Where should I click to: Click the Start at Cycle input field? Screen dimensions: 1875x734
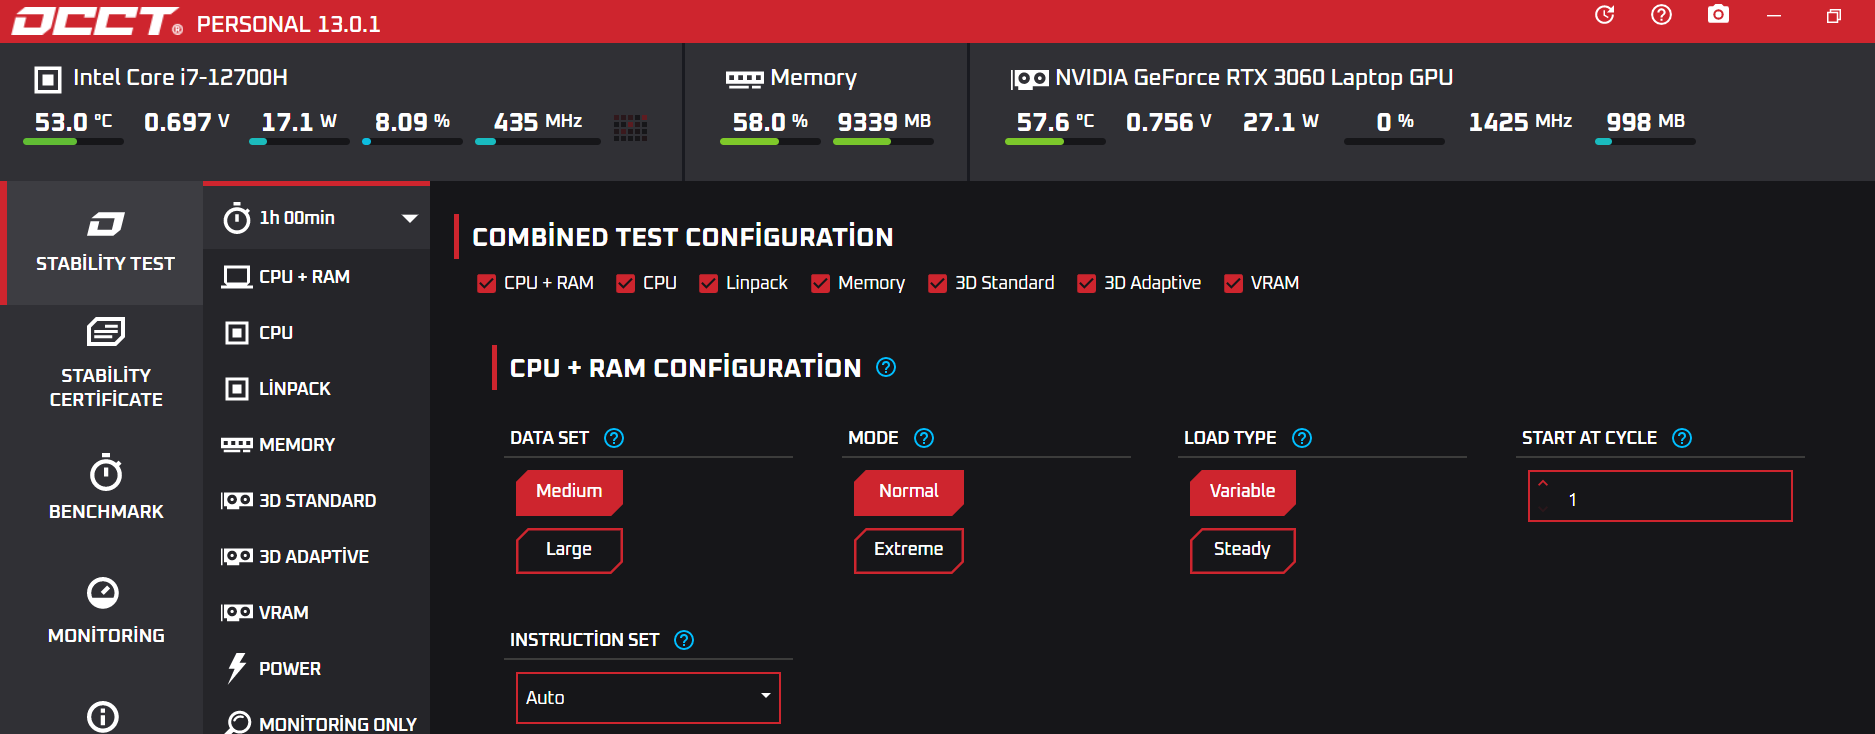click(1670, 499)
